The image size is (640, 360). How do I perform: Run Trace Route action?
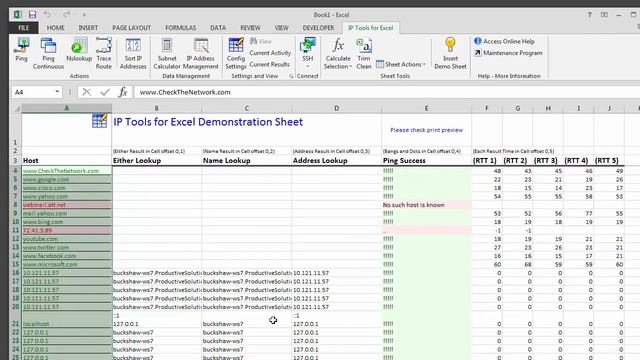tap(104, 53)
